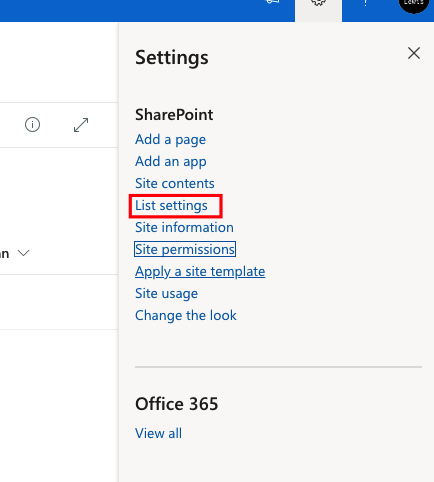Open the help question mark icon
The image size is (434, 482).
point(366,3)
